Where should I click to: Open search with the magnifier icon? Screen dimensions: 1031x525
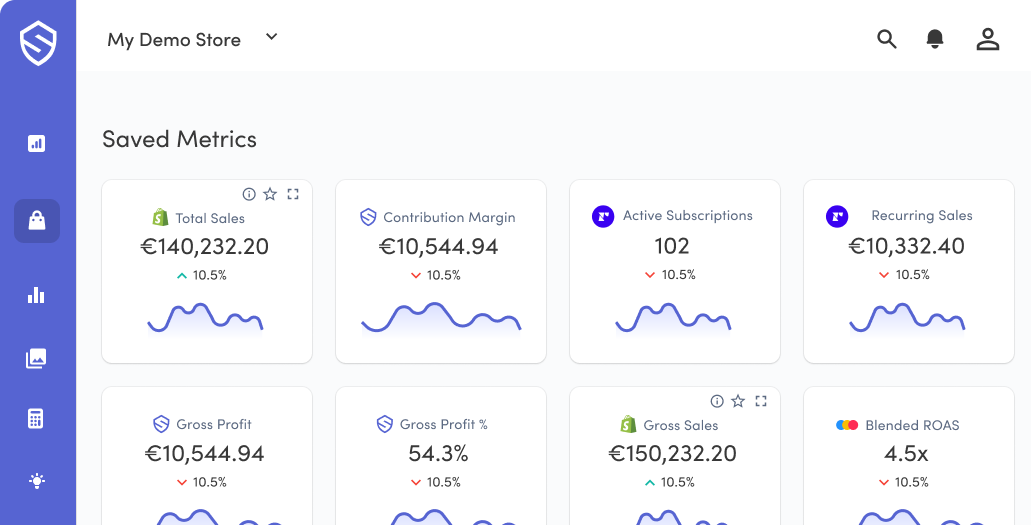(886, 39)
